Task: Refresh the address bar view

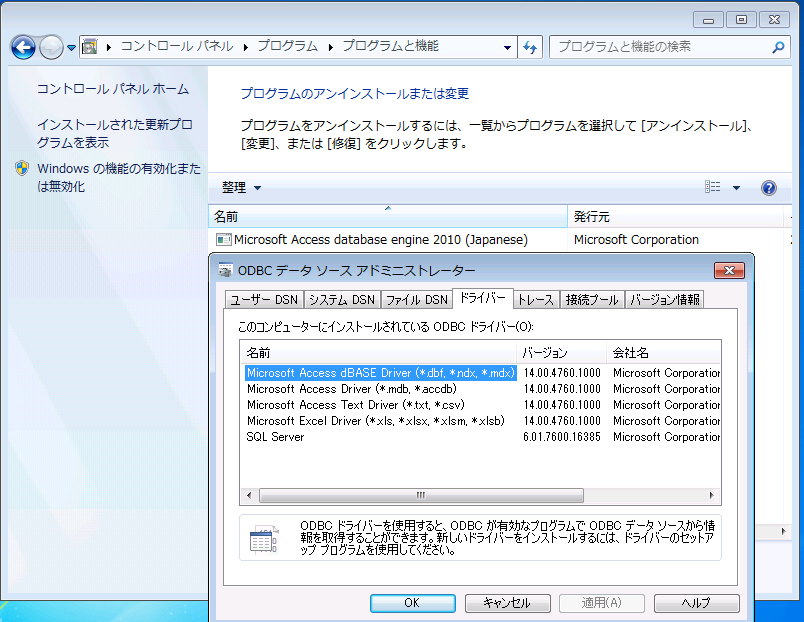Action: coord(530,48)
